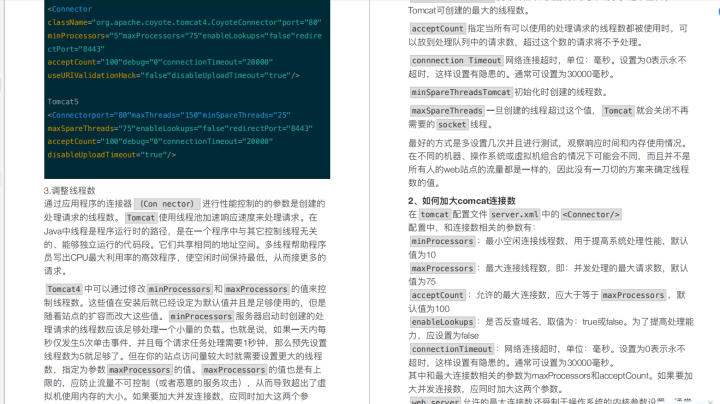The width and height of the screenshot is (720, 404).
Task: Click "minProcessors" before 服务器启动时创建
Action: pyautogui.click(x=201, y=316)
